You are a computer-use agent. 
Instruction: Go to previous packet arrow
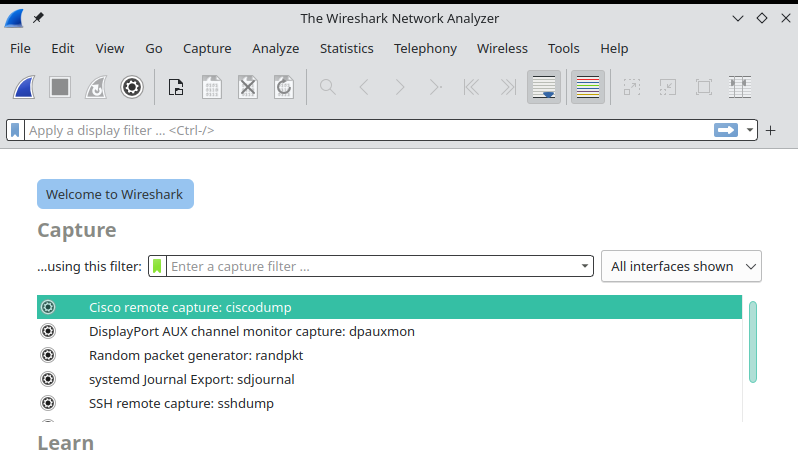pos(364,87)
